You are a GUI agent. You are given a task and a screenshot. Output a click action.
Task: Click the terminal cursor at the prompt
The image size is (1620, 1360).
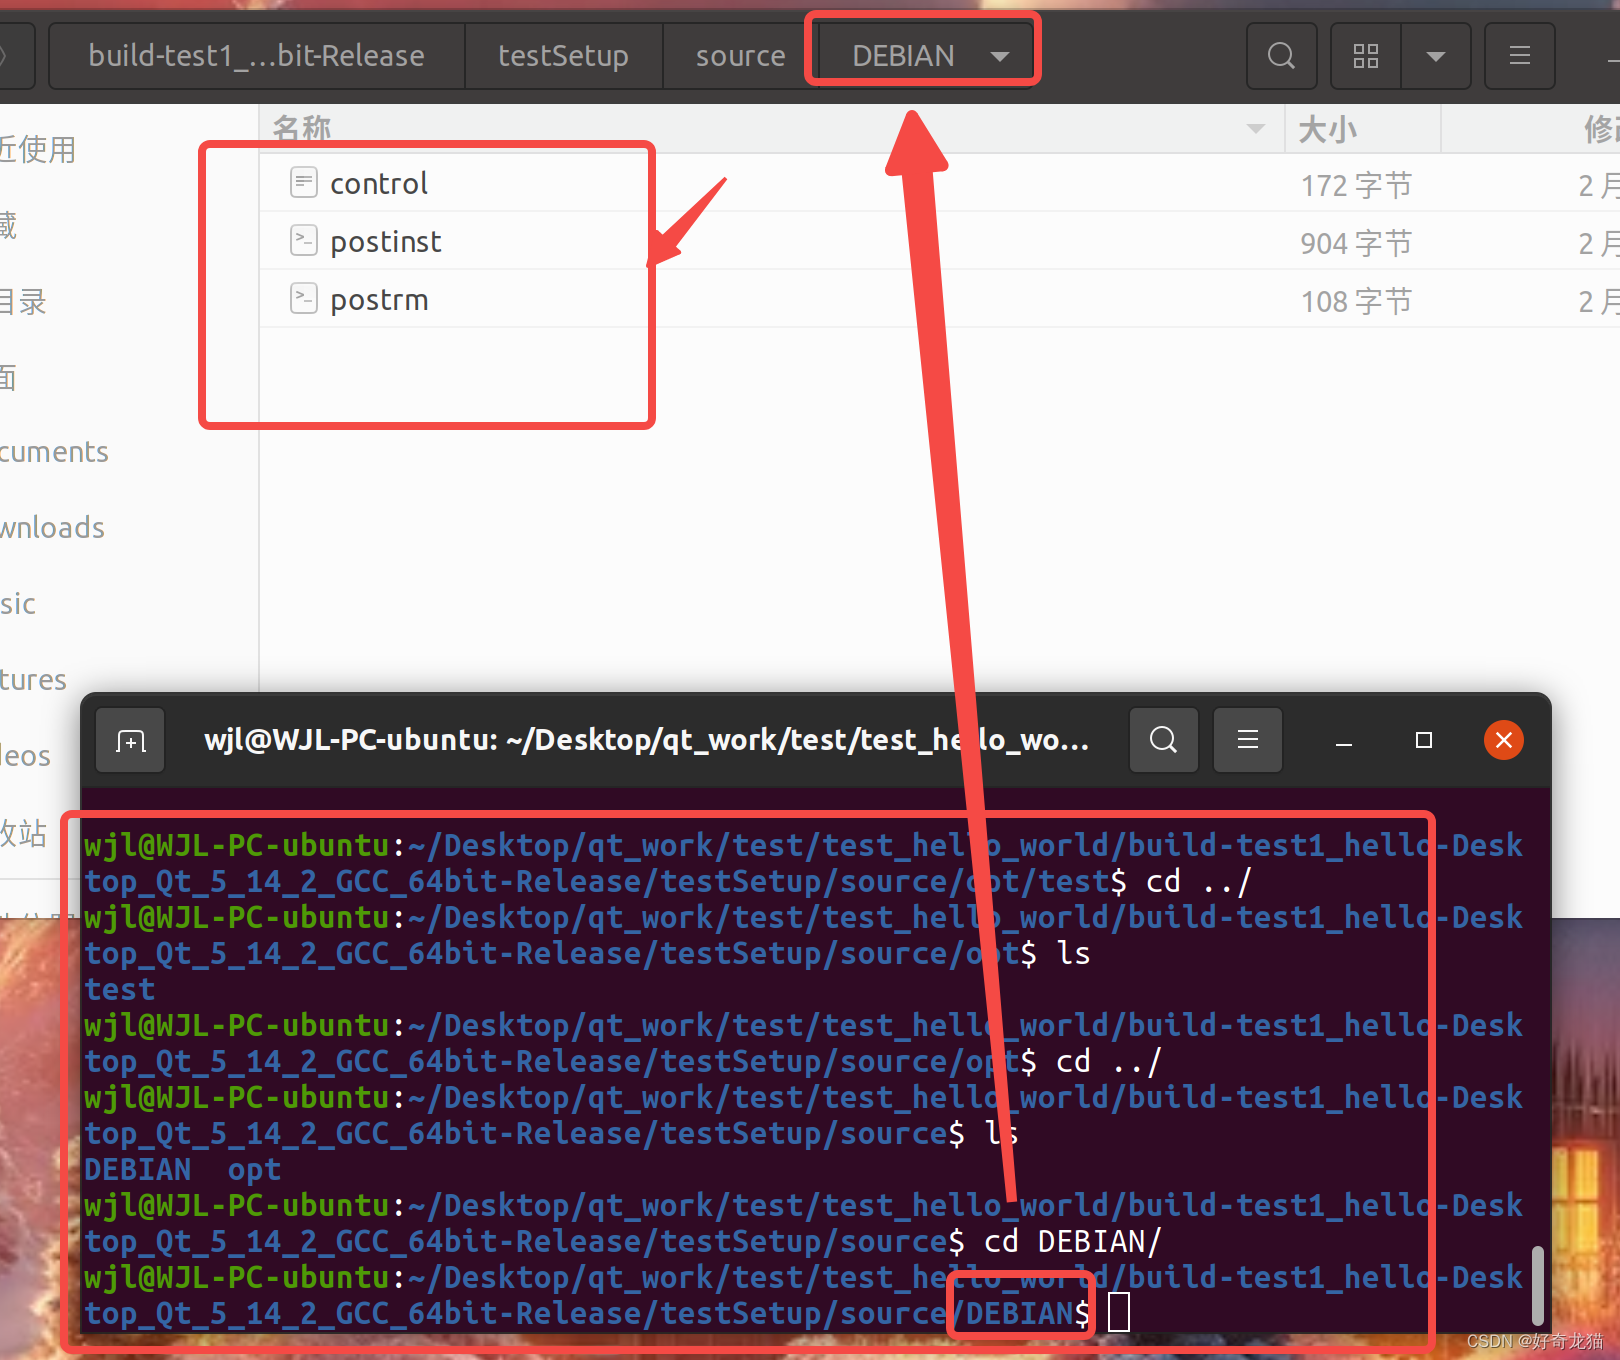(1119, 1312)
